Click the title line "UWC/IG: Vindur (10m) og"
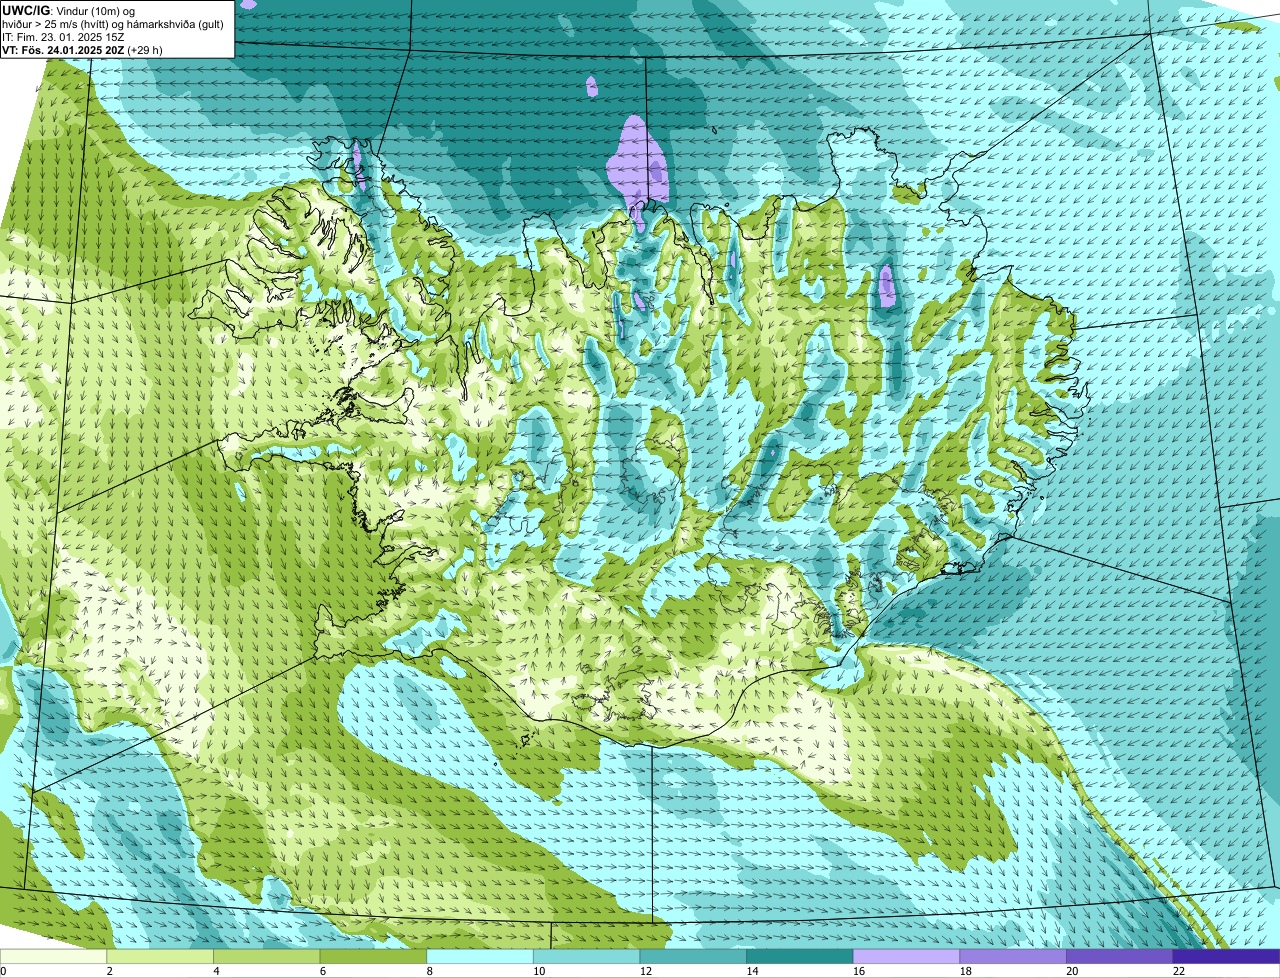 point(69,10)
